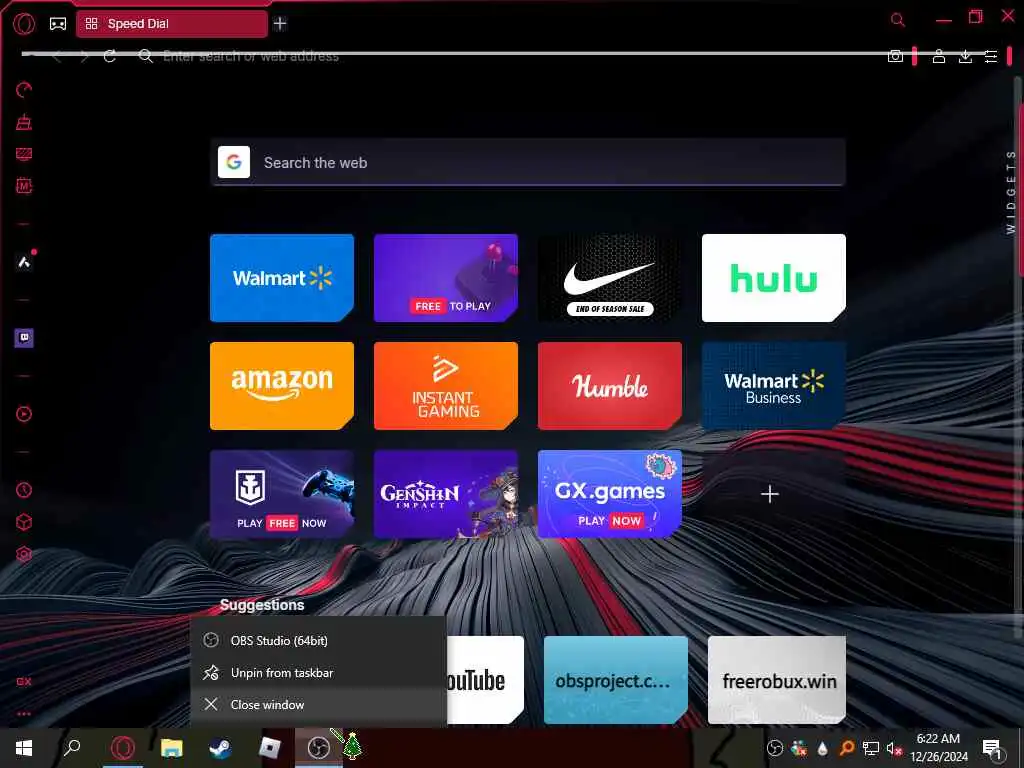Open the RAM limiter chip icon
The height and width of the screenshot is (768, 1024).
pos(24,185)
